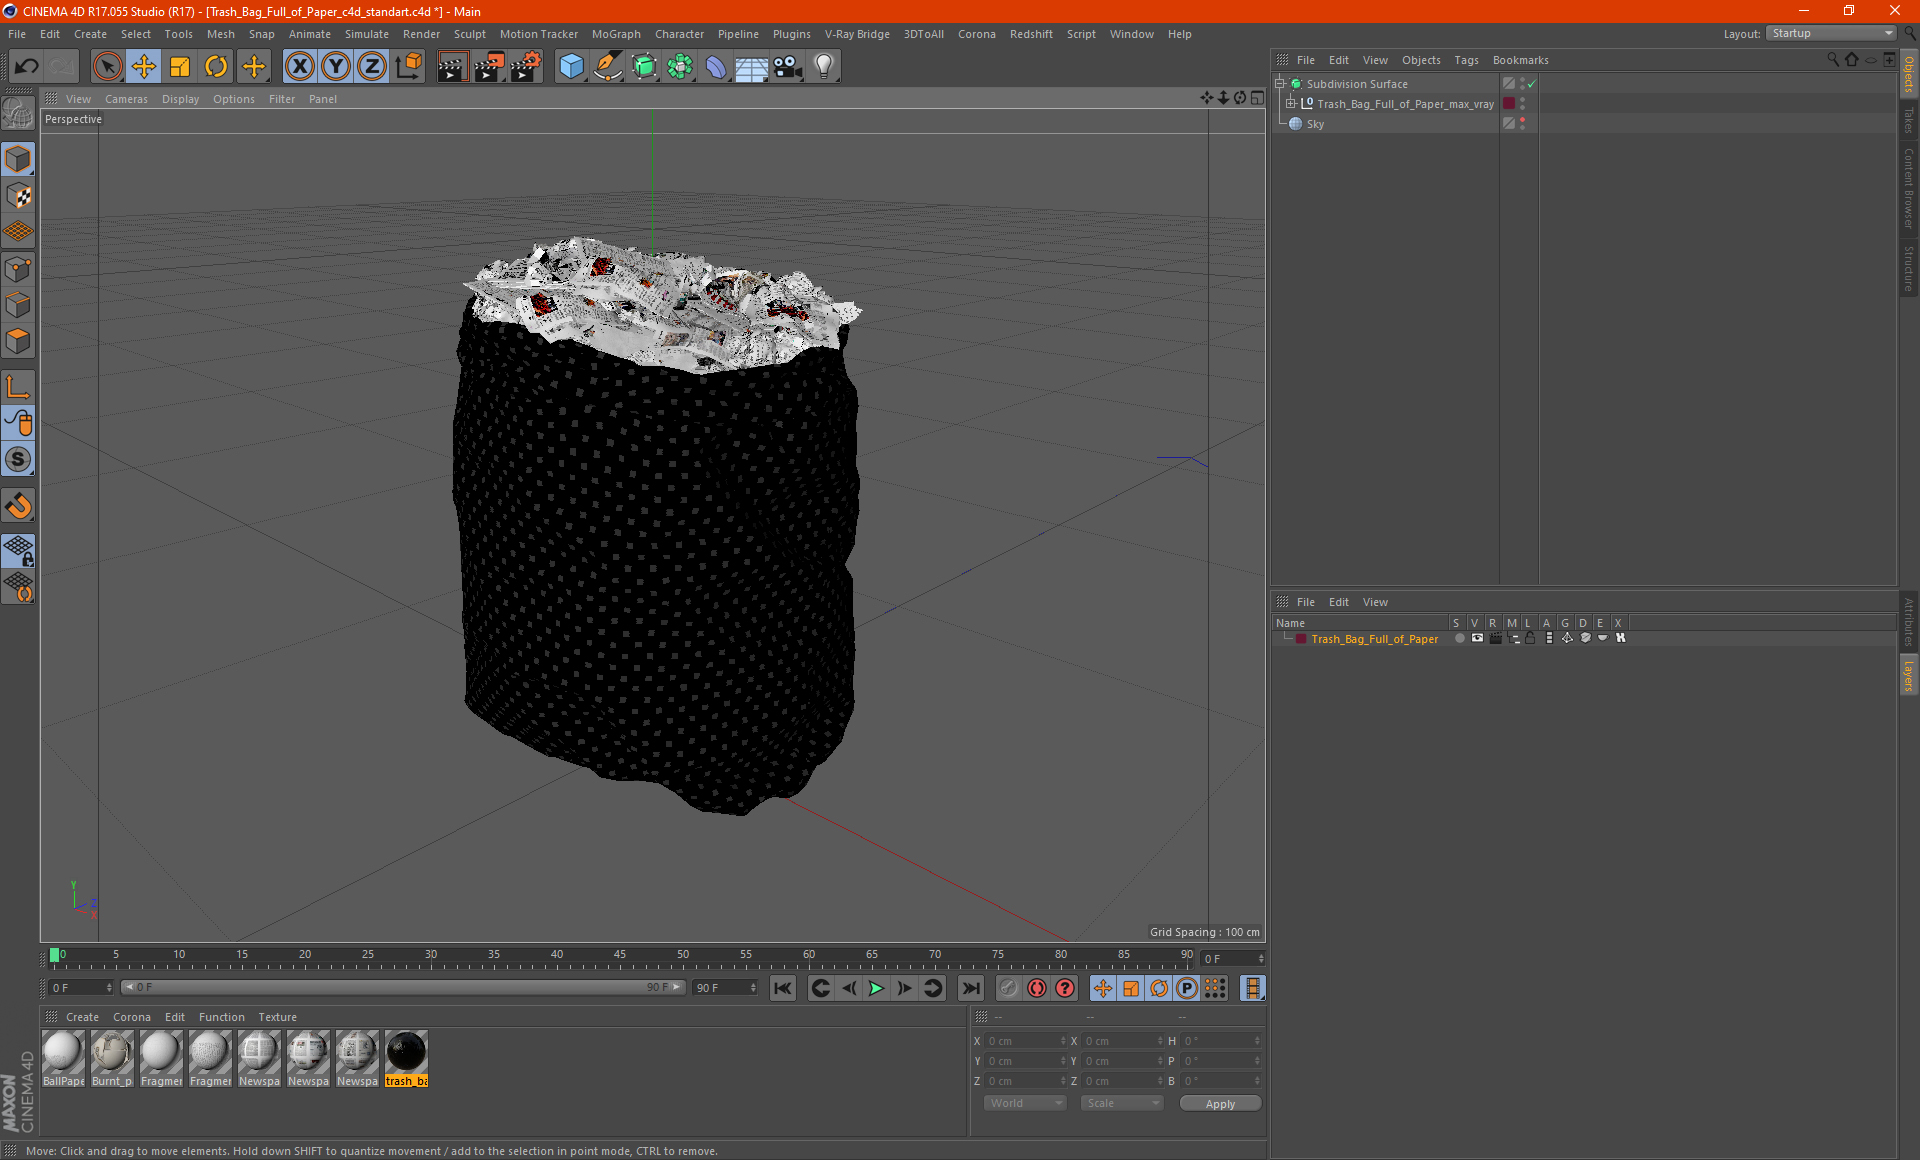Add Subdivision Surface generator icon
This screenshot has width=1920, height=1160.
click(644, 67)
